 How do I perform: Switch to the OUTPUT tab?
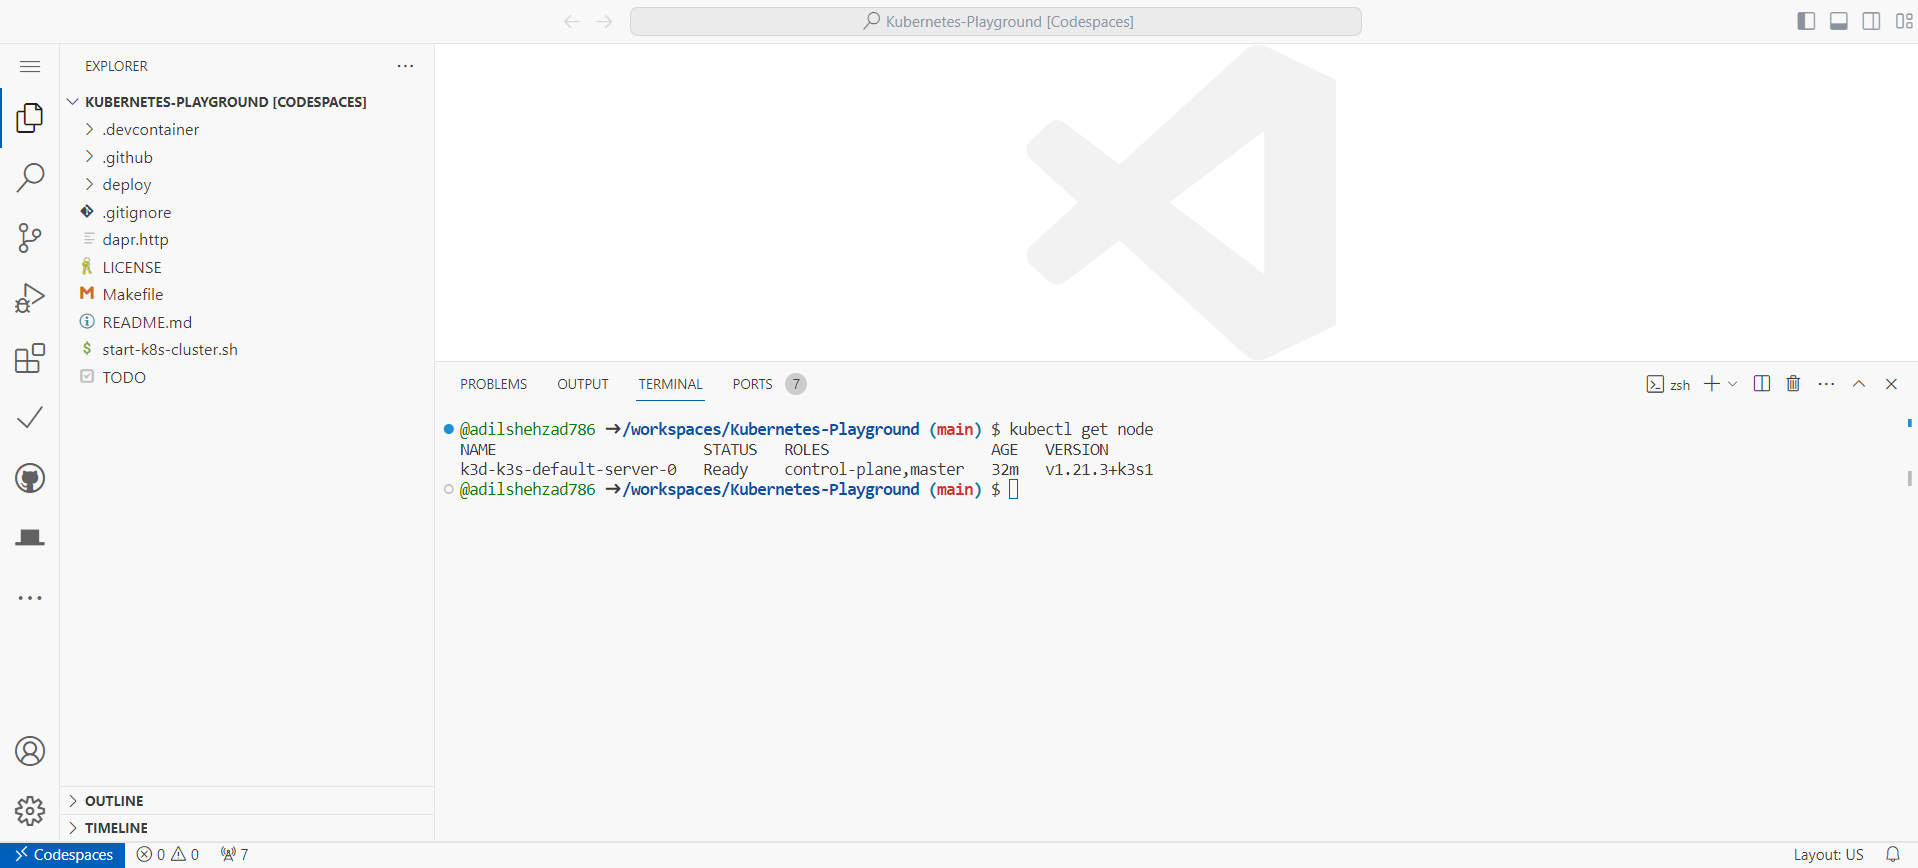[x=583, y=384]
